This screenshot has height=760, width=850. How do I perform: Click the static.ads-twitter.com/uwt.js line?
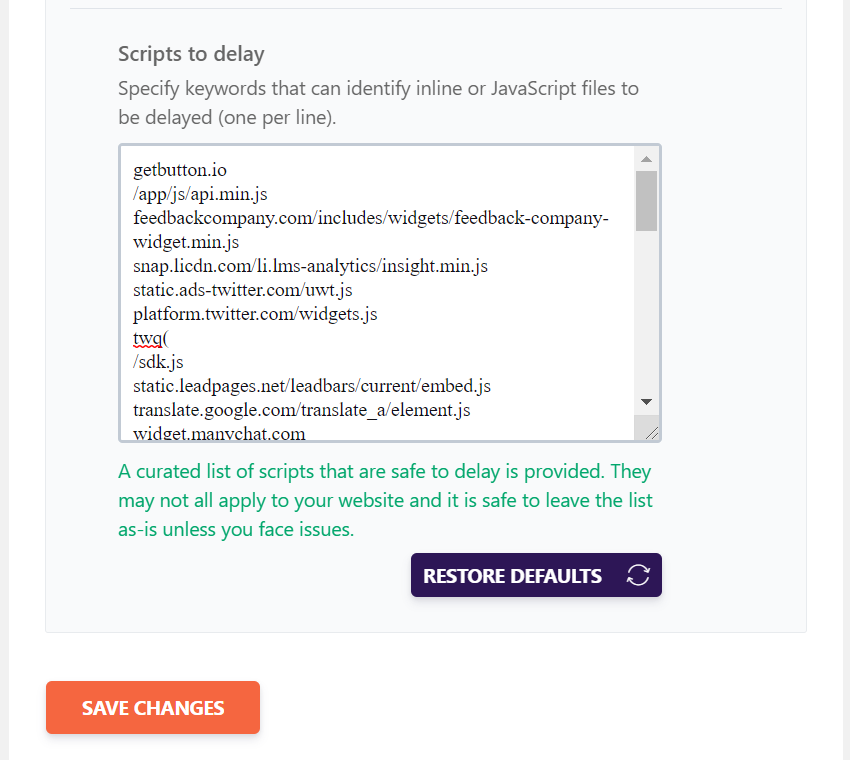(x=242, y=290)
